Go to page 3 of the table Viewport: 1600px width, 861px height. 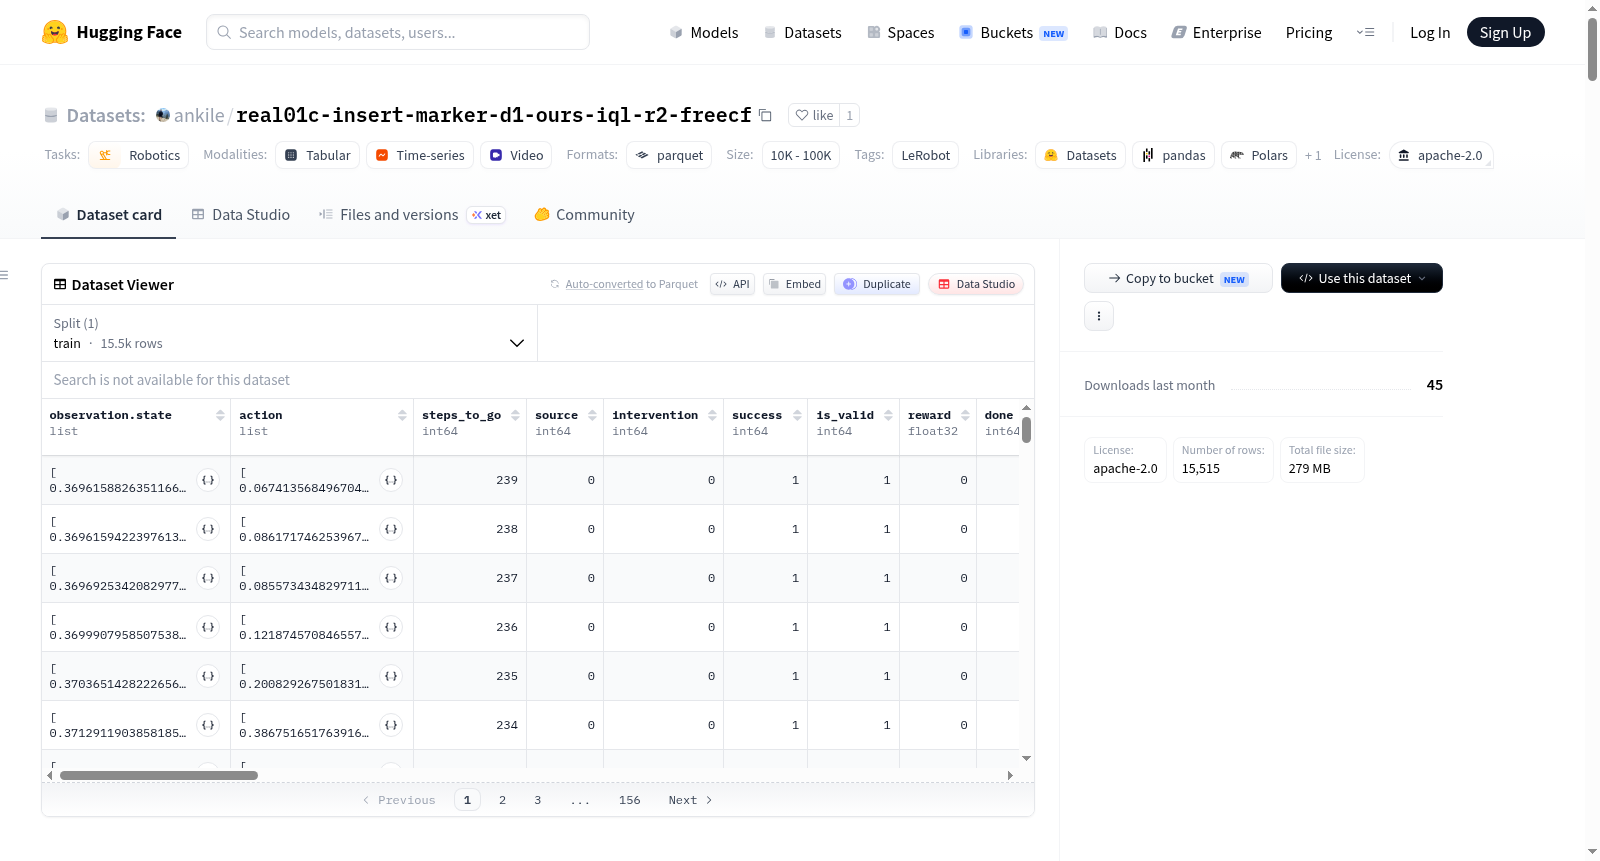[x=538, y=800]
